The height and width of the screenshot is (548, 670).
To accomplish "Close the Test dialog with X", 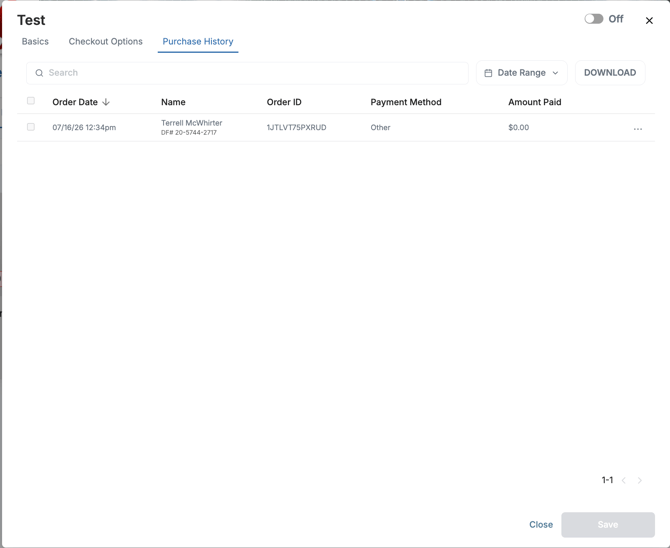I will pyautogui.click(x=649, y=21).
